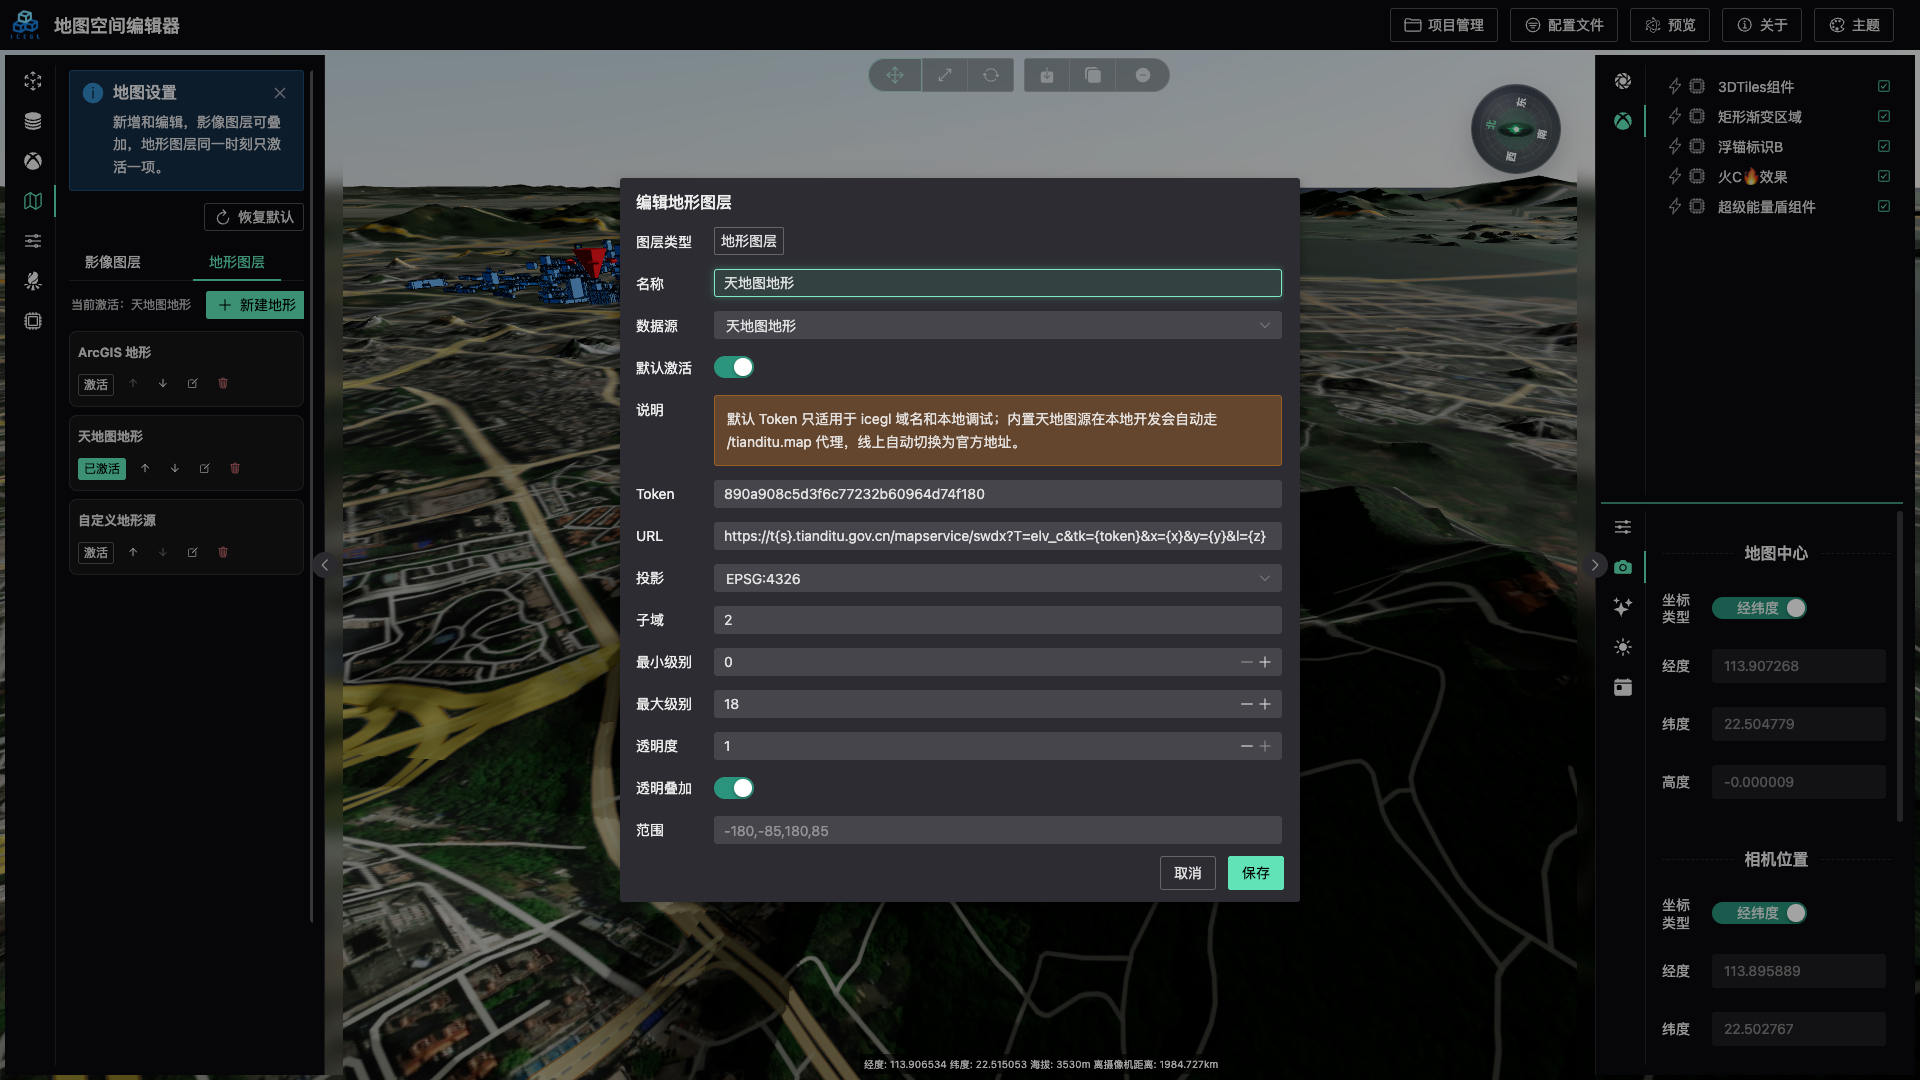1920x1080 pixels.
Task: Toggle the 透明叠加 switch
Action: (734, 788)
